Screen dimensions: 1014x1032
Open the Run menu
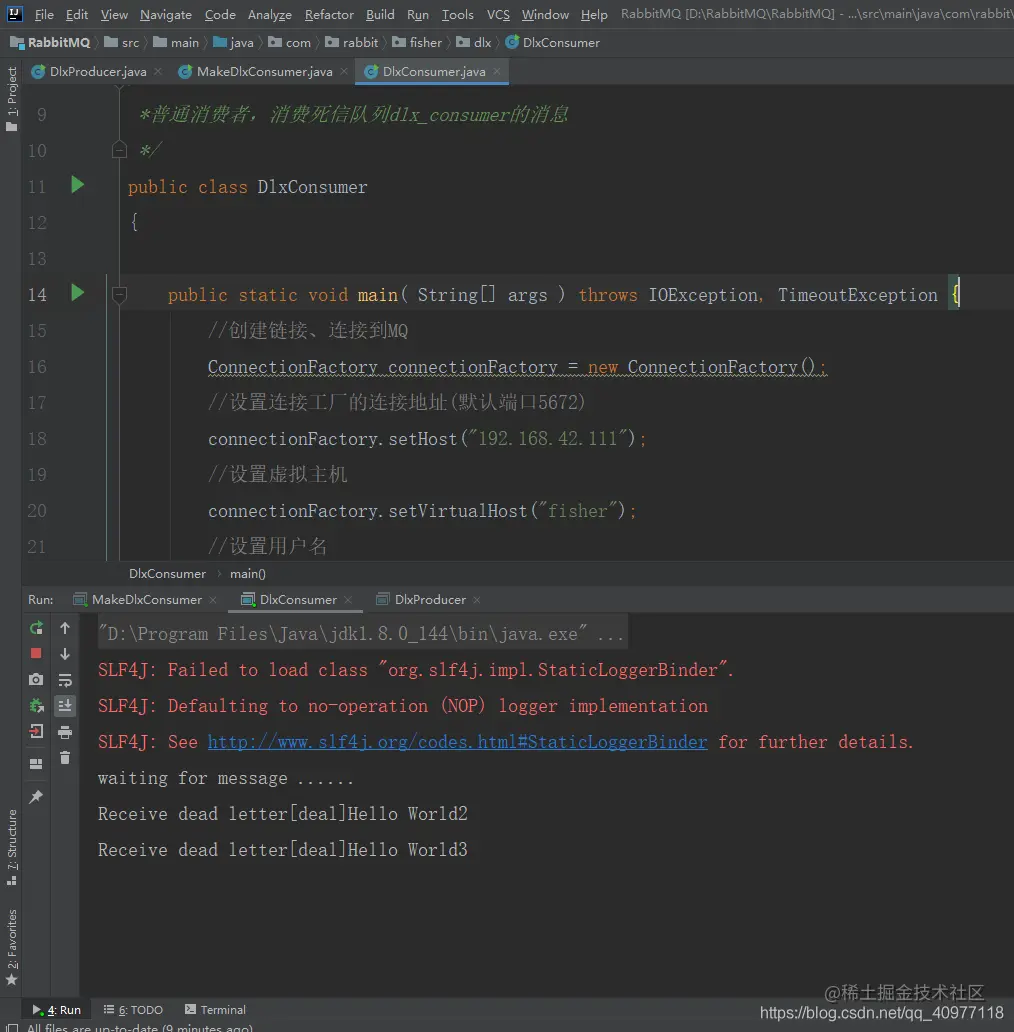418,14
